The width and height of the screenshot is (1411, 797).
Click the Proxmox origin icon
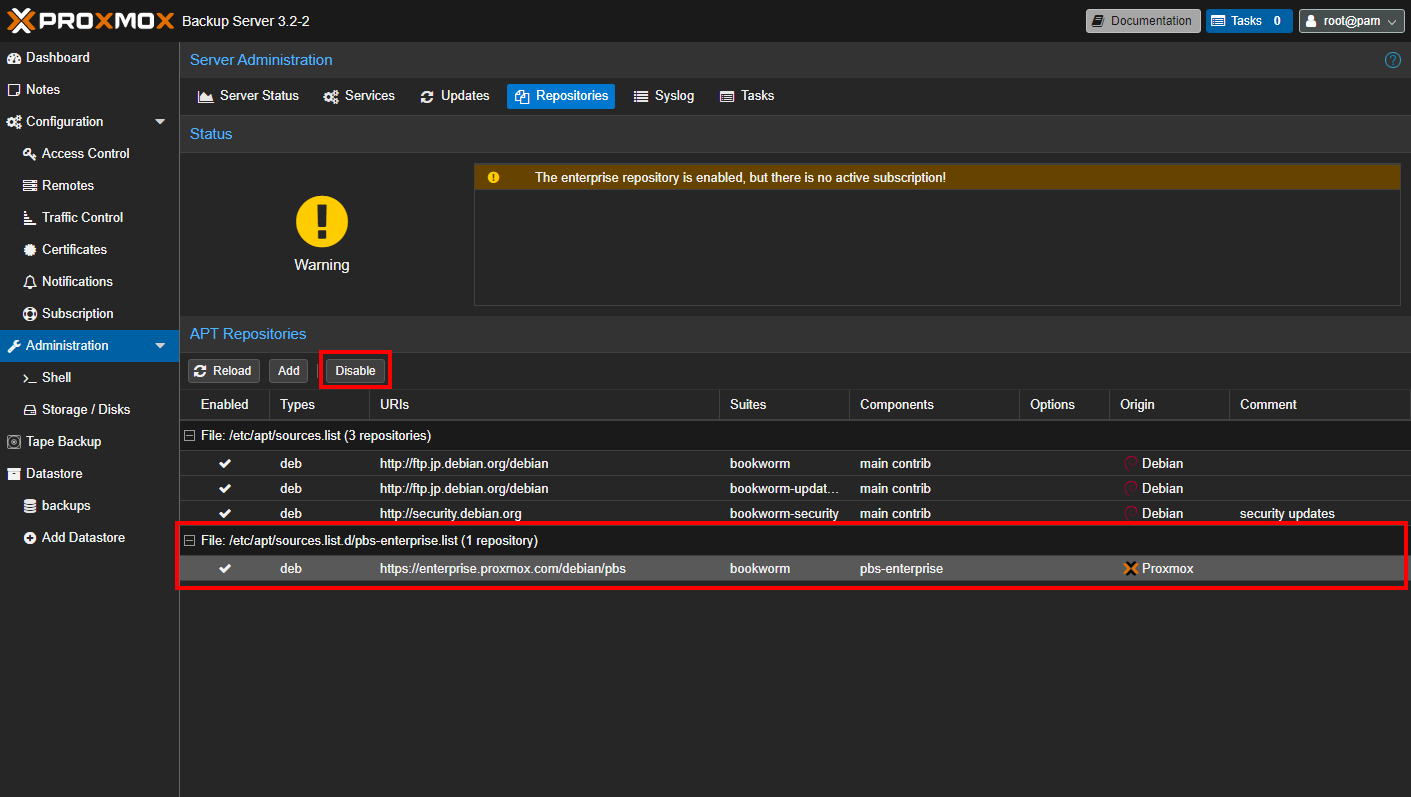coord(1131,569)
